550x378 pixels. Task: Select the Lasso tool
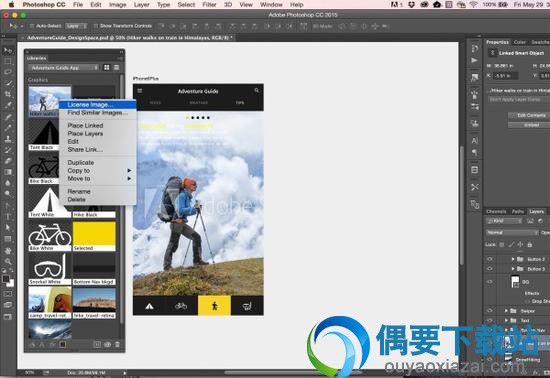pos(7,72)
